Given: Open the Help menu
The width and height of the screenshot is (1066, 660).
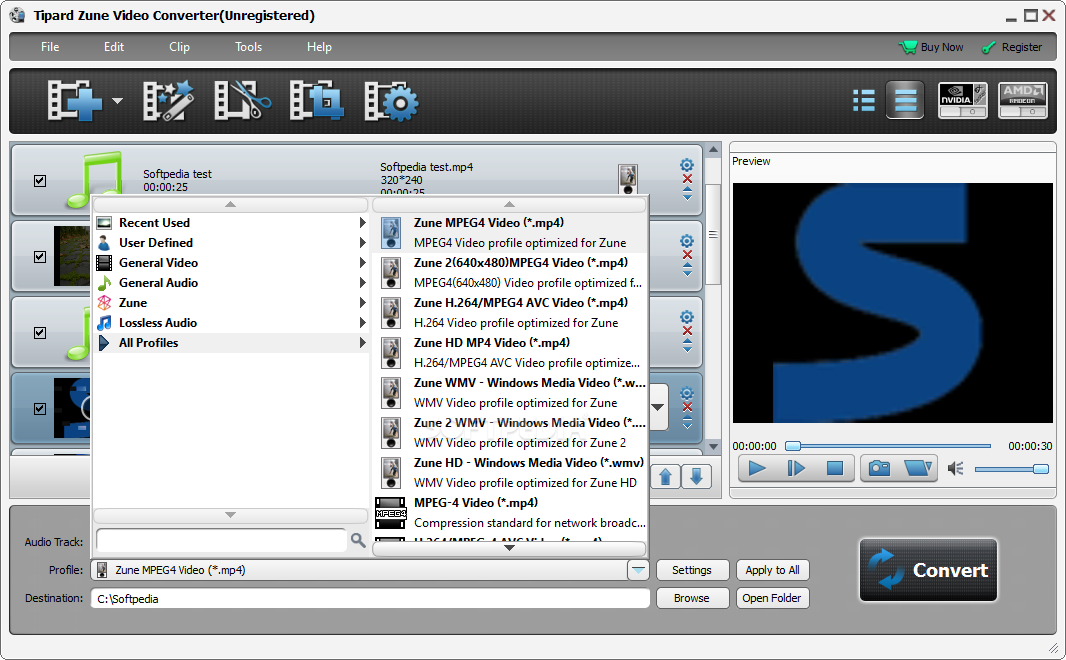Looking at the screenshot, I should click(319, 47).
